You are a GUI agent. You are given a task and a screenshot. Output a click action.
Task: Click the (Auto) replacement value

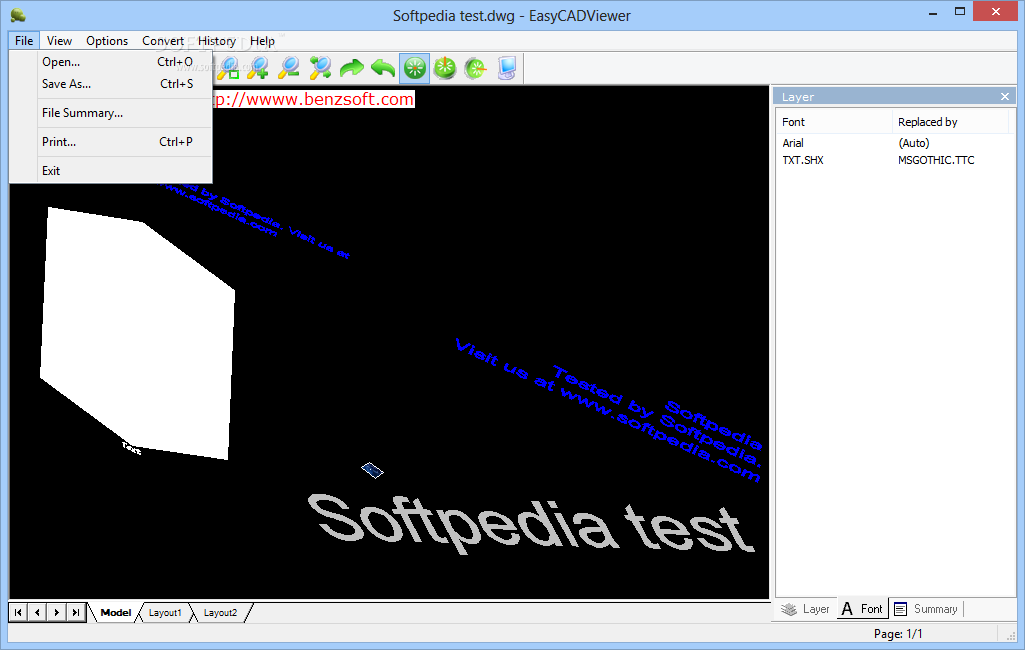913,143
